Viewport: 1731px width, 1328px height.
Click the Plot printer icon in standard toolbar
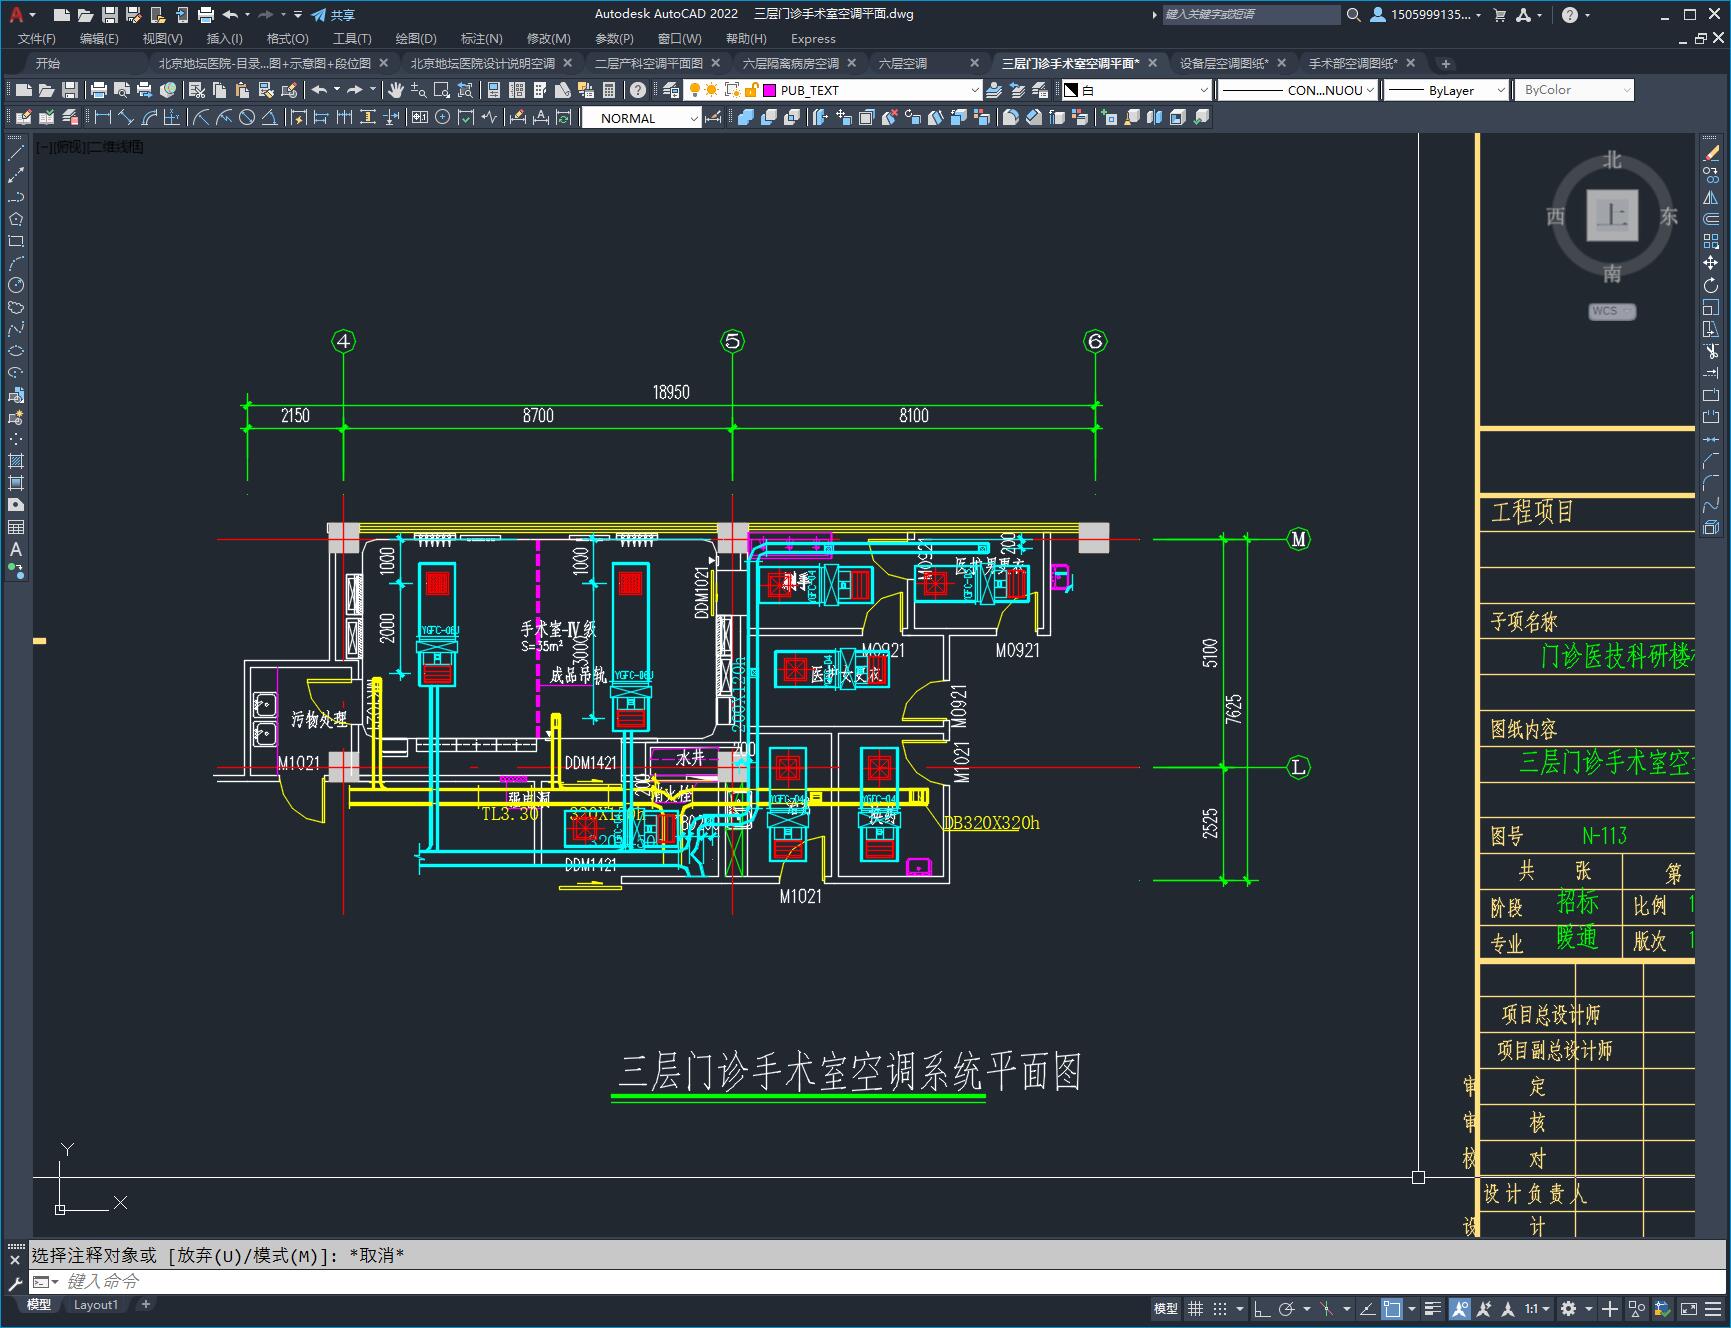point(98,90)
